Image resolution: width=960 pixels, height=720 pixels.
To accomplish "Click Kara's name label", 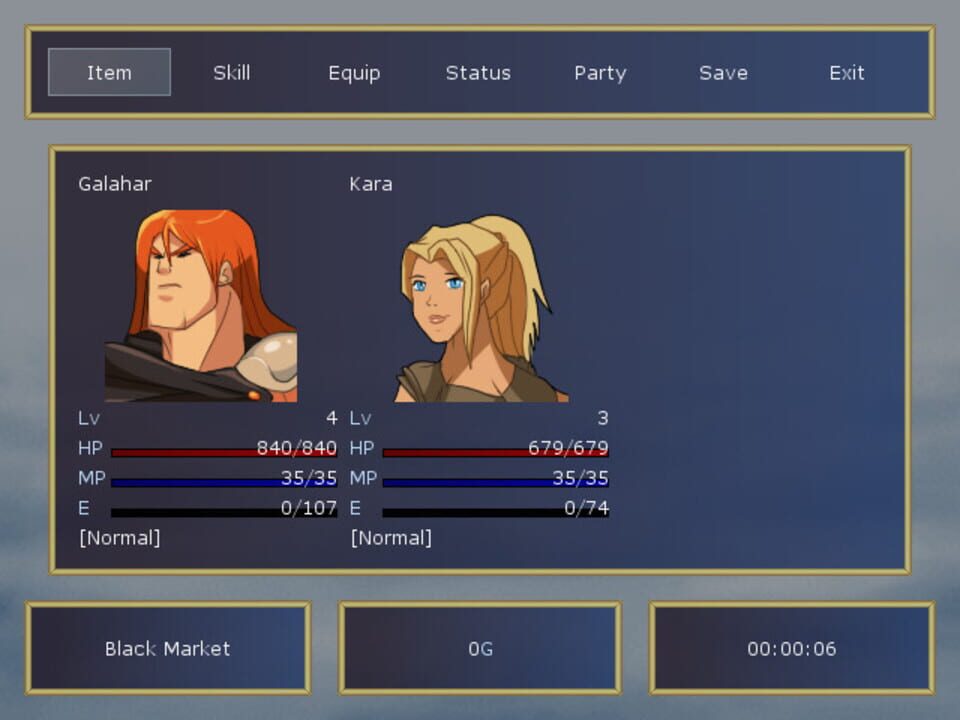I will (371, 184).
